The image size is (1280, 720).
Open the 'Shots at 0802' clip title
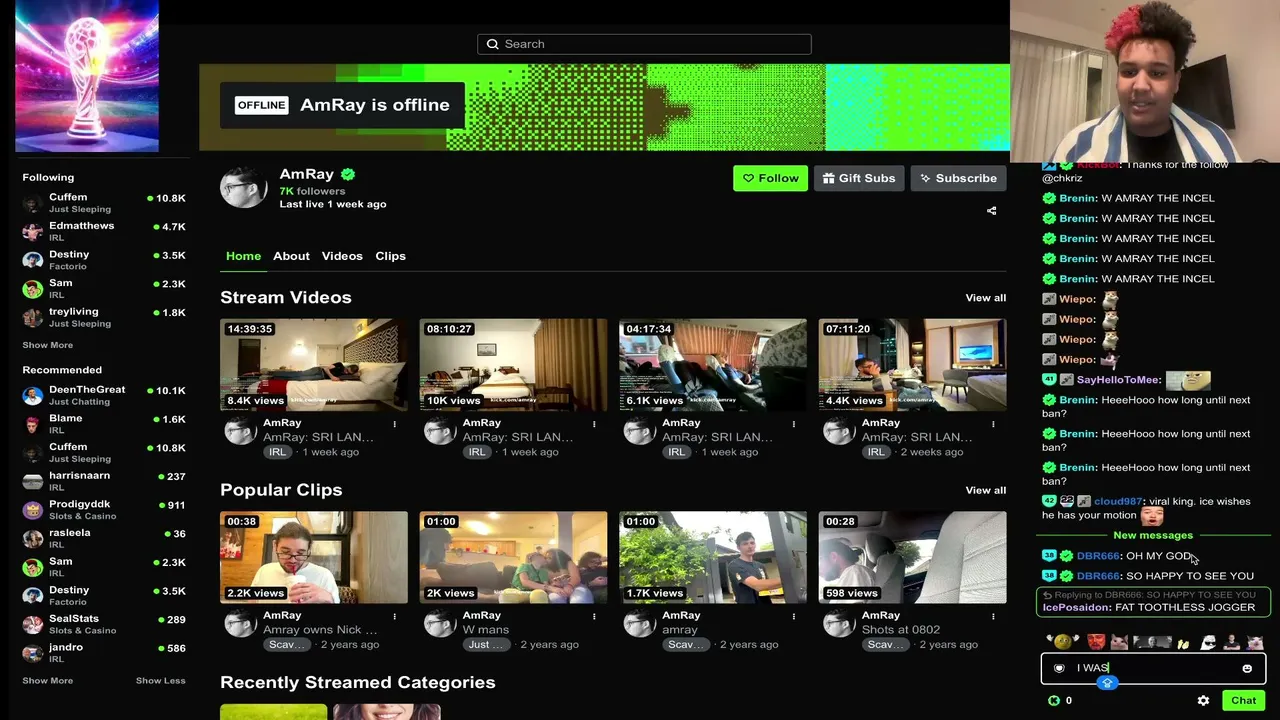click(900, 630)
